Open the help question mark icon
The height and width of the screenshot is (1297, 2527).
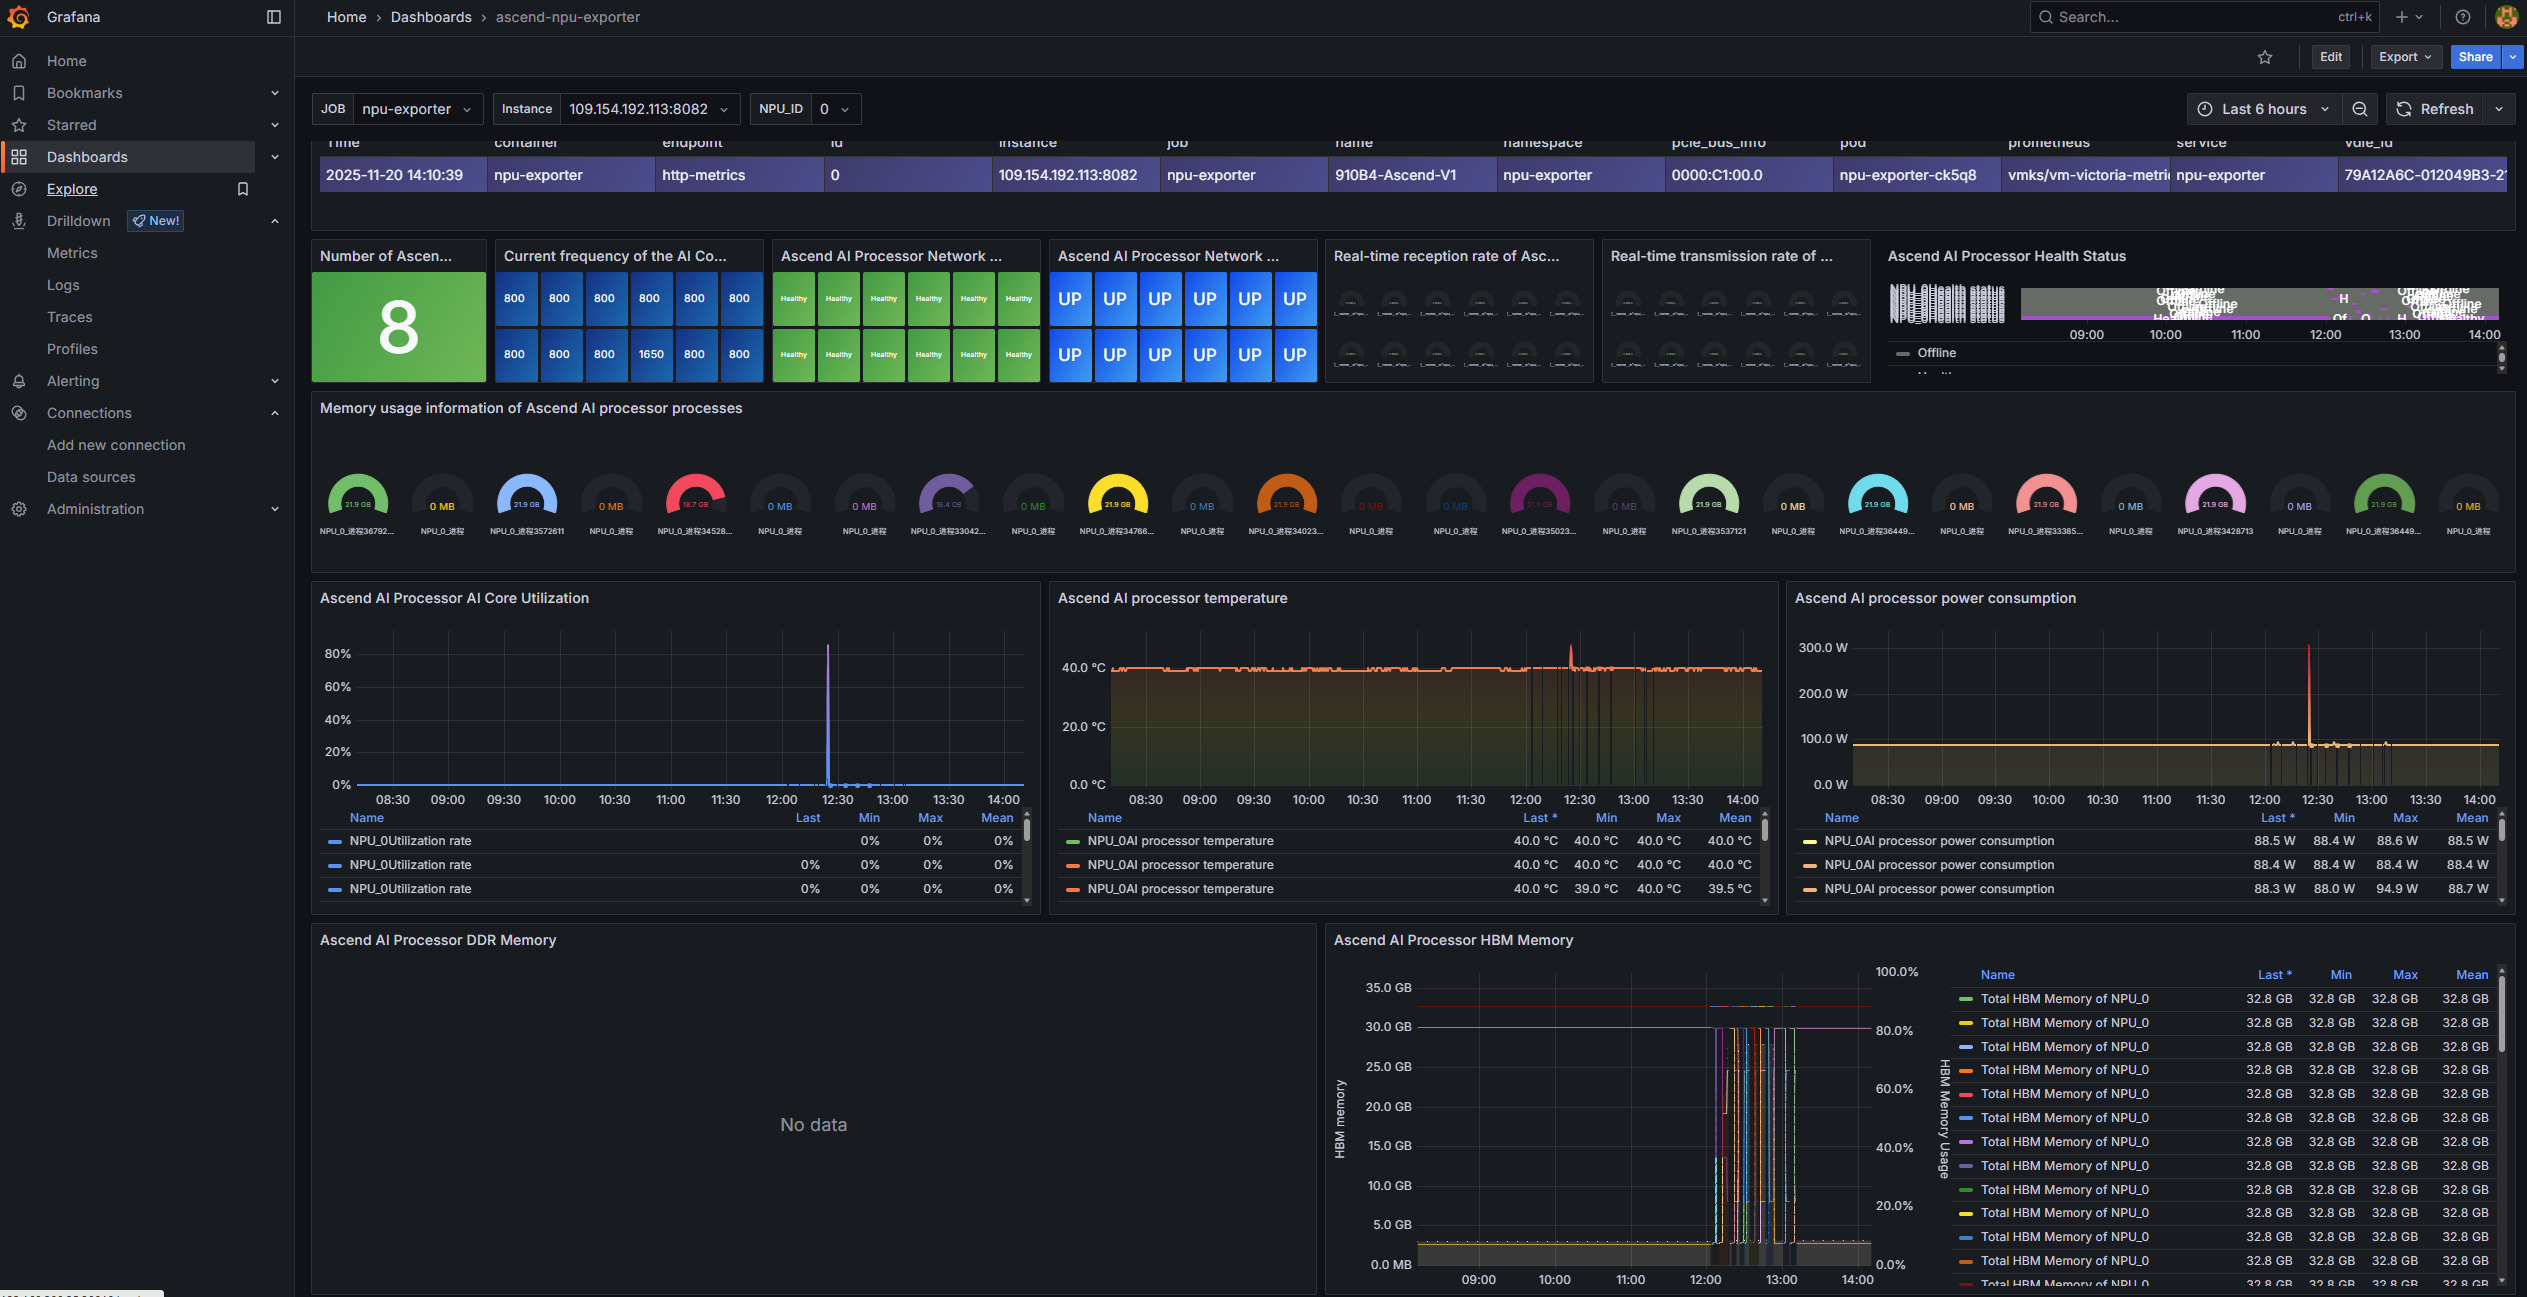tap(2463, 17)
